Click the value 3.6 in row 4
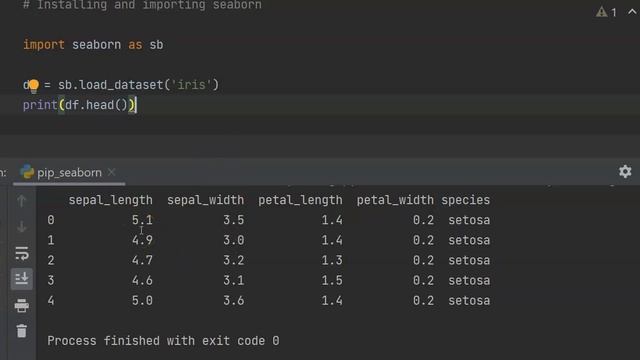This screenshot has width=640, height=360. click(x=233, y=301)
